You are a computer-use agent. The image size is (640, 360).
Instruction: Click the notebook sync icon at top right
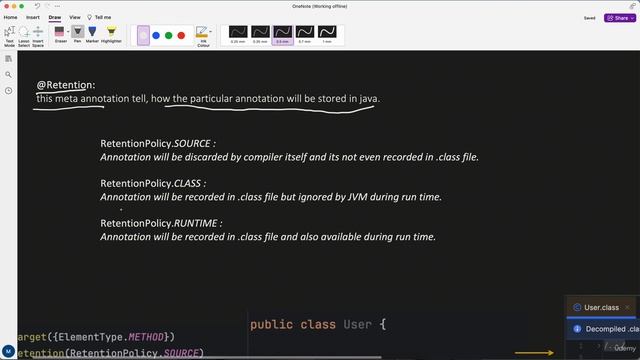[632, 6]
